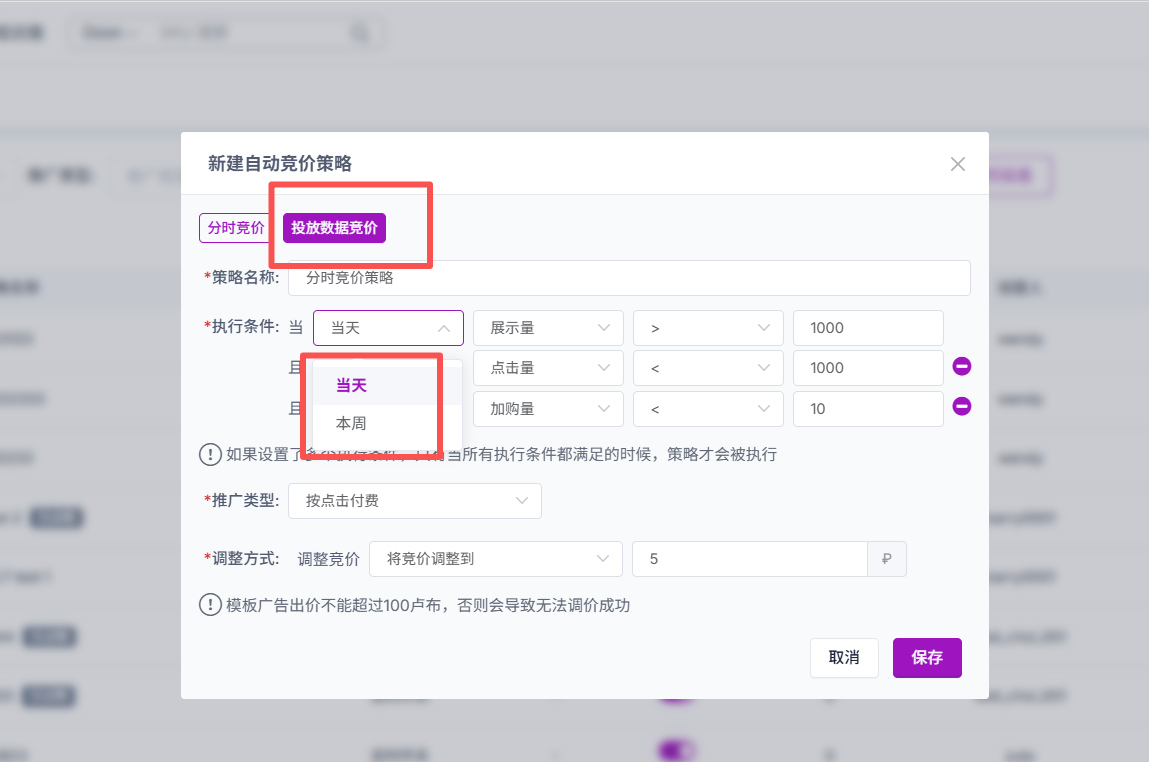Open the 展示量 metric dropdown
This screenshot has width=1149, height=762.
[548, 328]
